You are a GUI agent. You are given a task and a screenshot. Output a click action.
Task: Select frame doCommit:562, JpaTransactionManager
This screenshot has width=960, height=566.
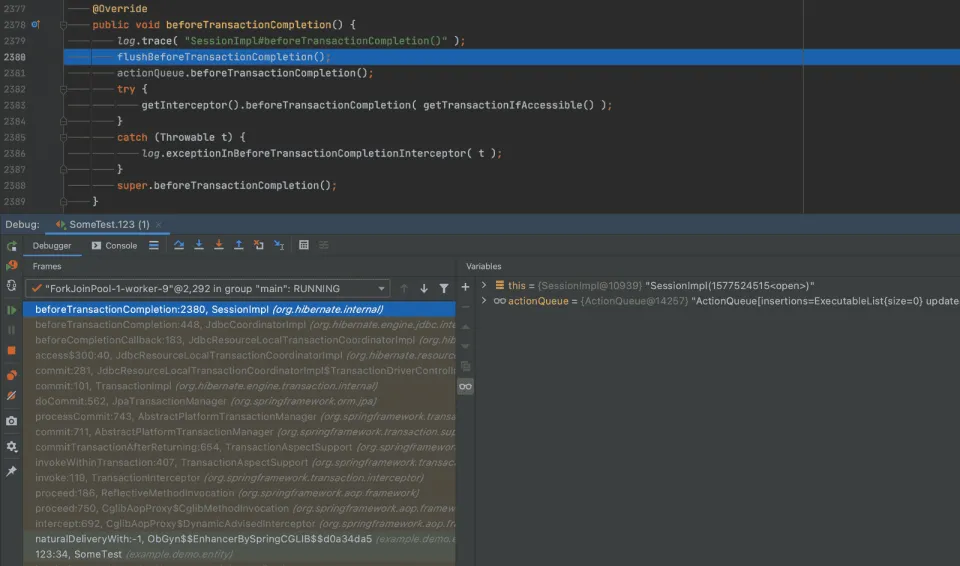239,401
